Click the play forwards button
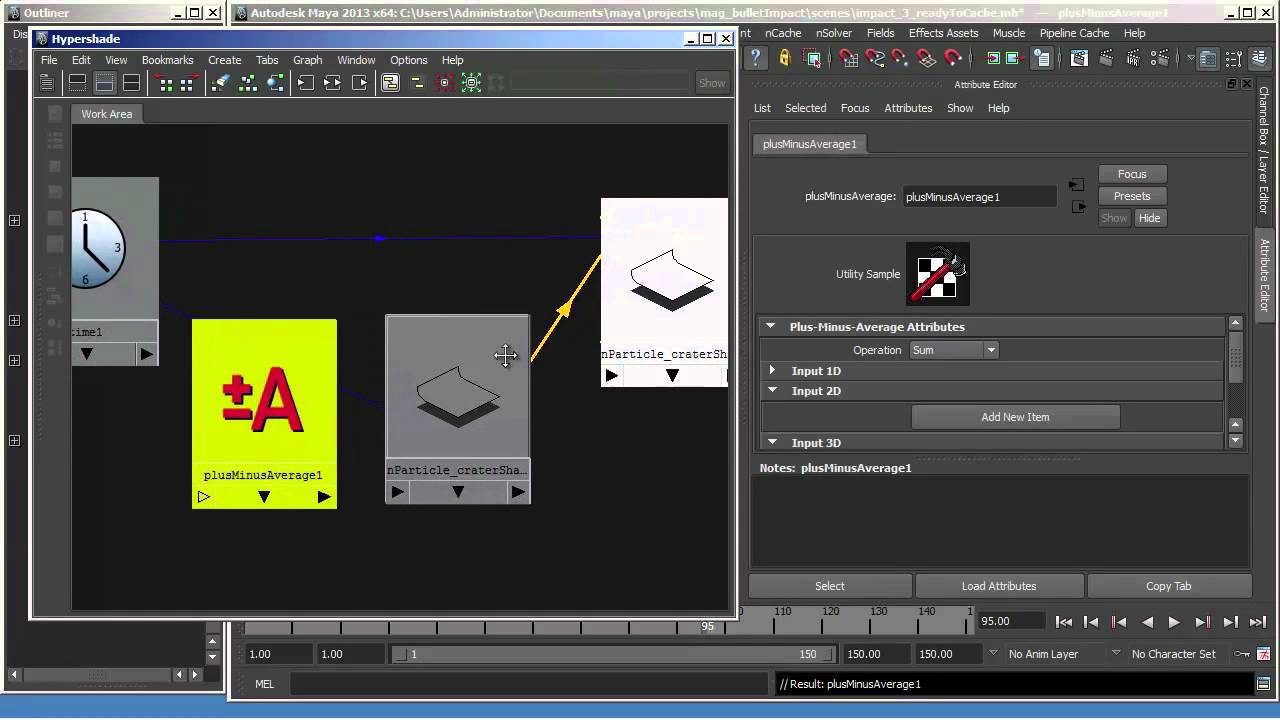 pos(1174,622)
